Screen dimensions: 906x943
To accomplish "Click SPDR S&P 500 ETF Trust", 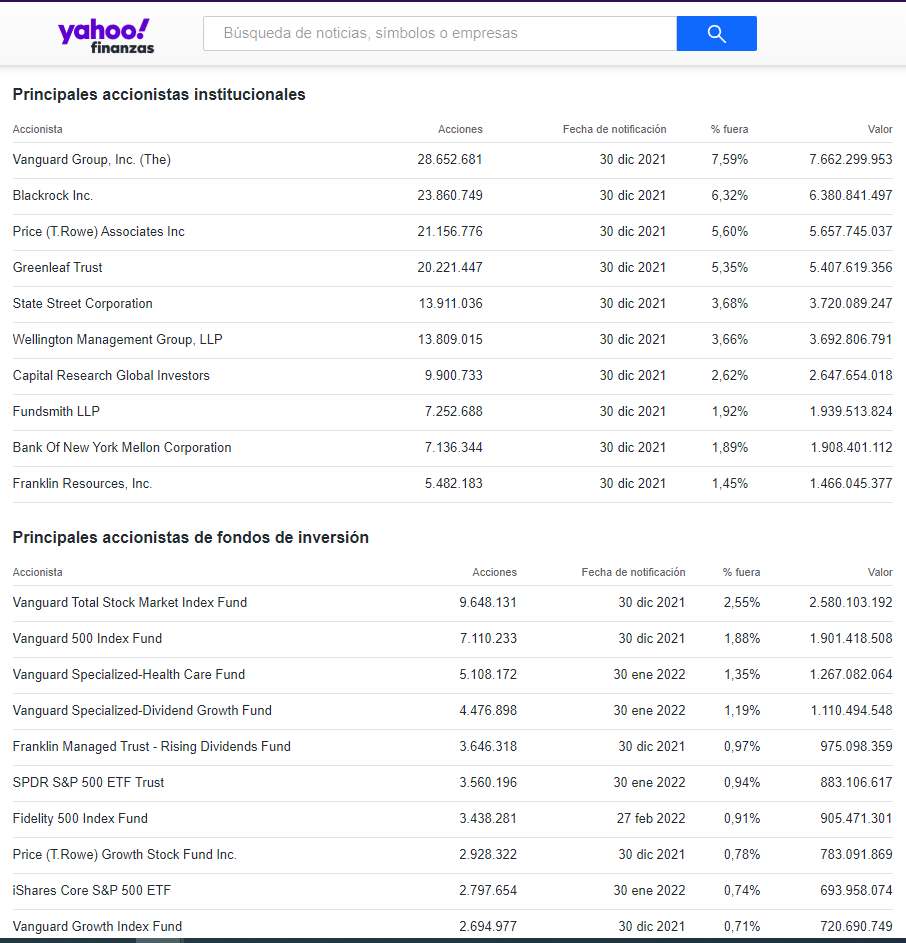I will (x=89, y=783).
